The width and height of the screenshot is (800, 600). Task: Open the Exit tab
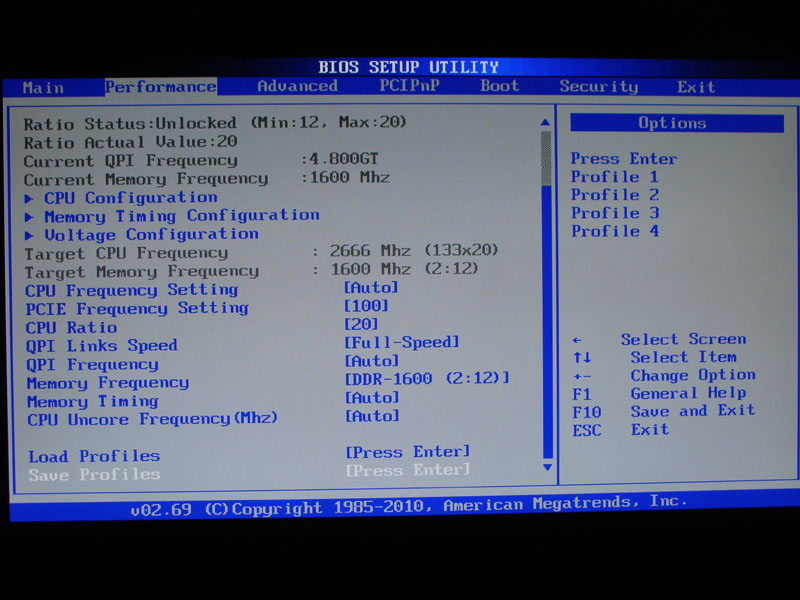coord(696,87)
